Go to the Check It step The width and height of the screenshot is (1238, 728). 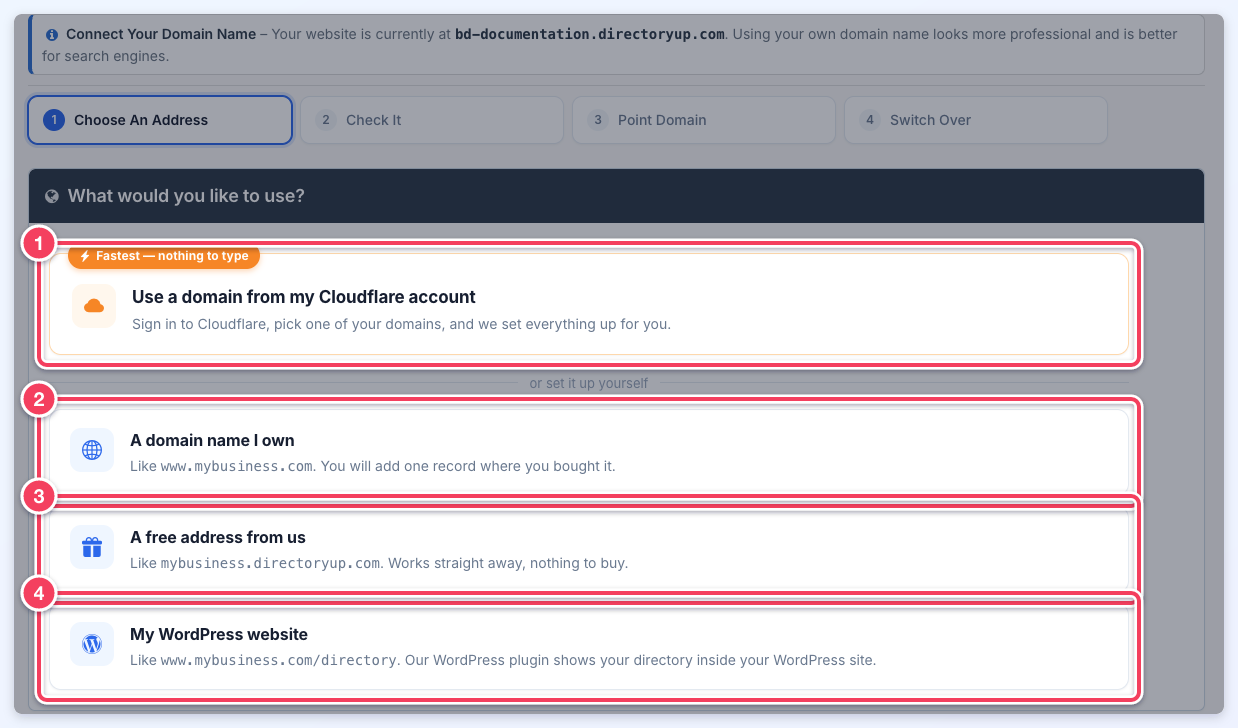[432, 120]
